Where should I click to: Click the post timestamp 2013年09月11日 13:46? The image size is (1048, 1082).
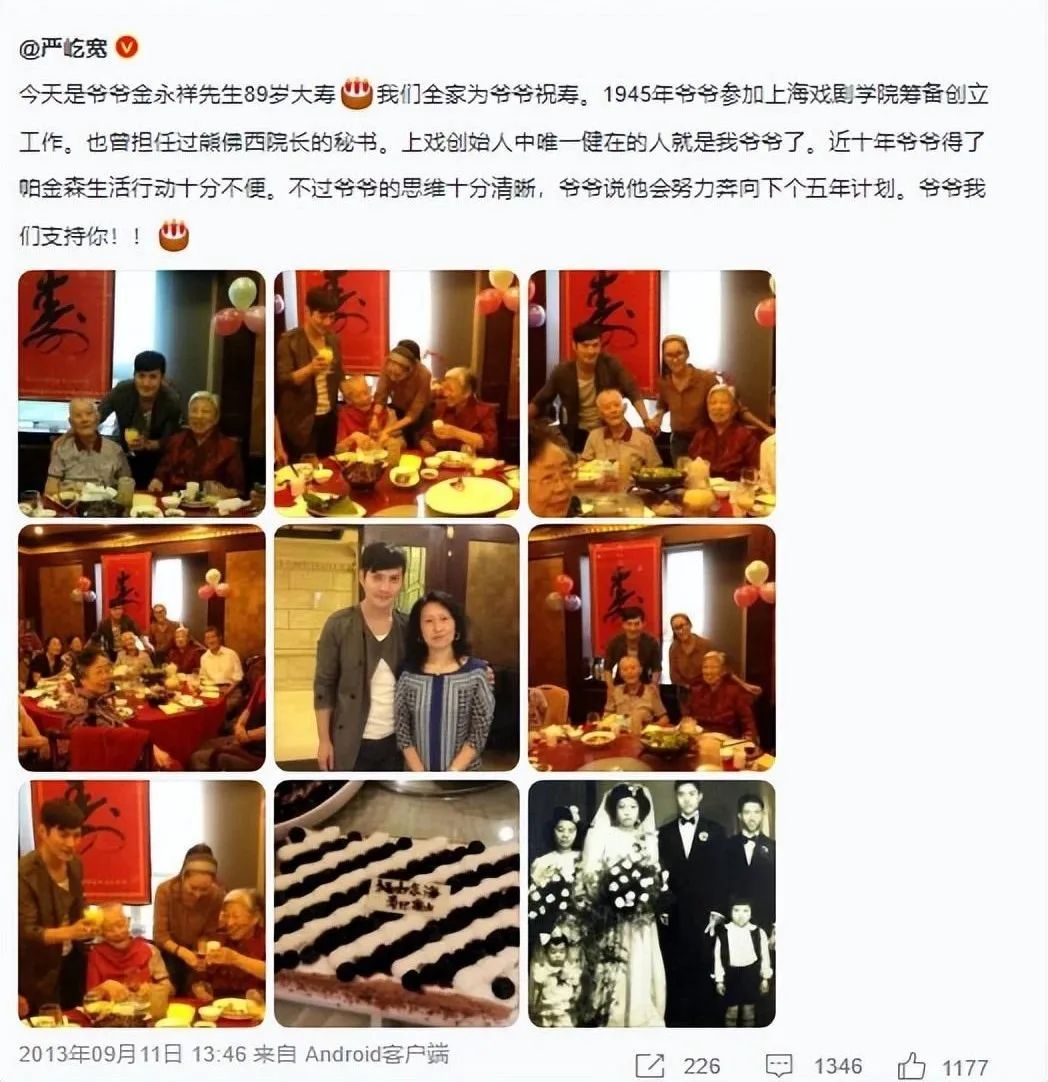132,1054
